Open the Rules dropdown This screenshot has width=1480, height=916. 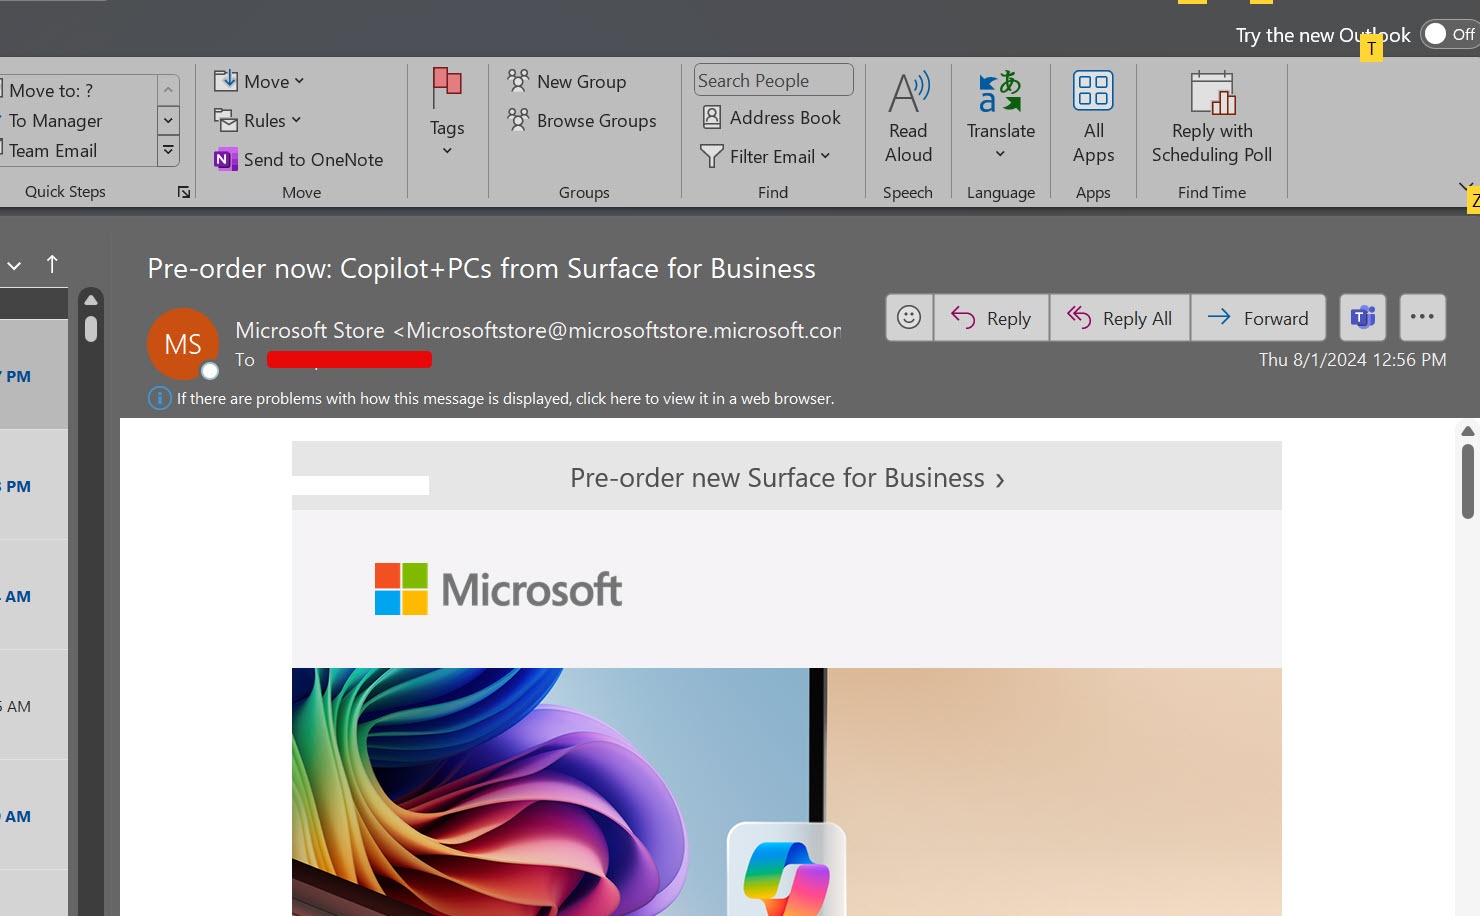pos(258,120)
